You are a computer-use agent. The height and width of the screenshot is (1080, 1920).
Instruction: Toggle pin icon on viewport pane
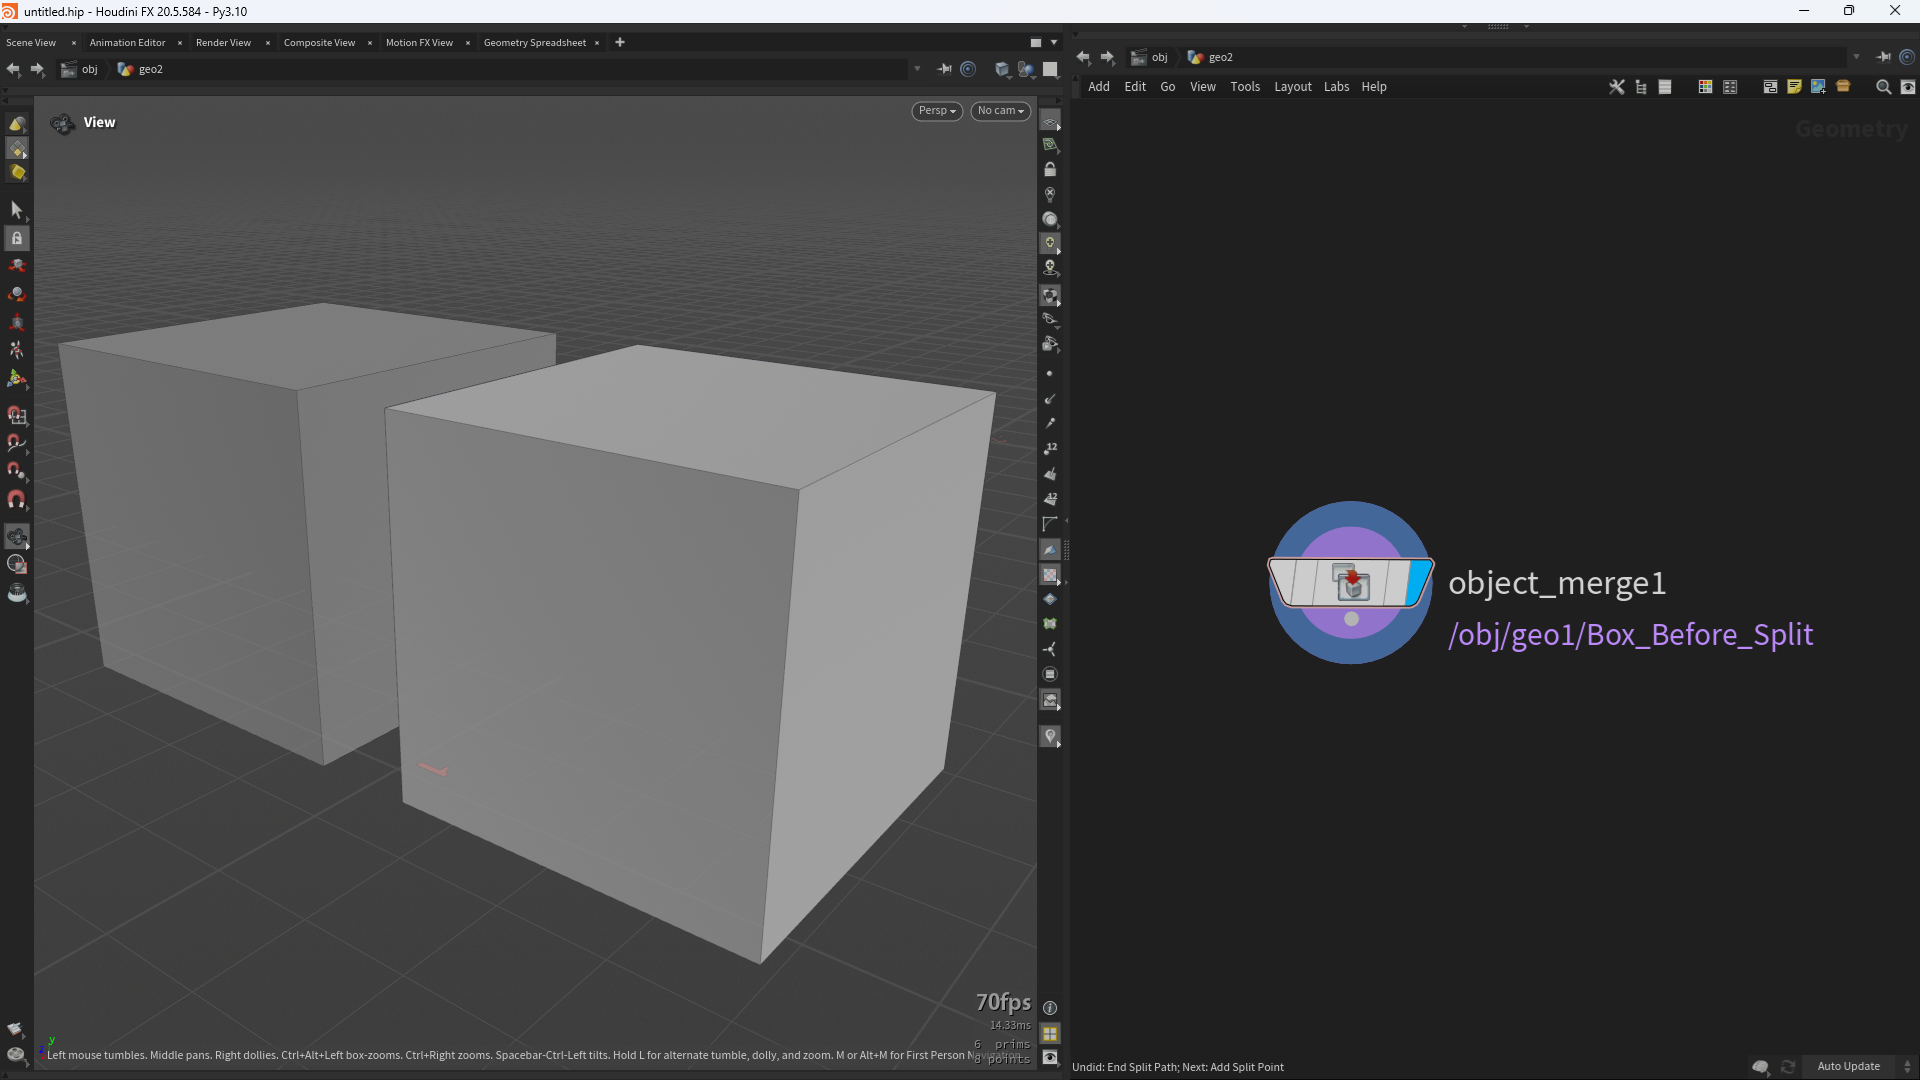click(x=943, y=69)
